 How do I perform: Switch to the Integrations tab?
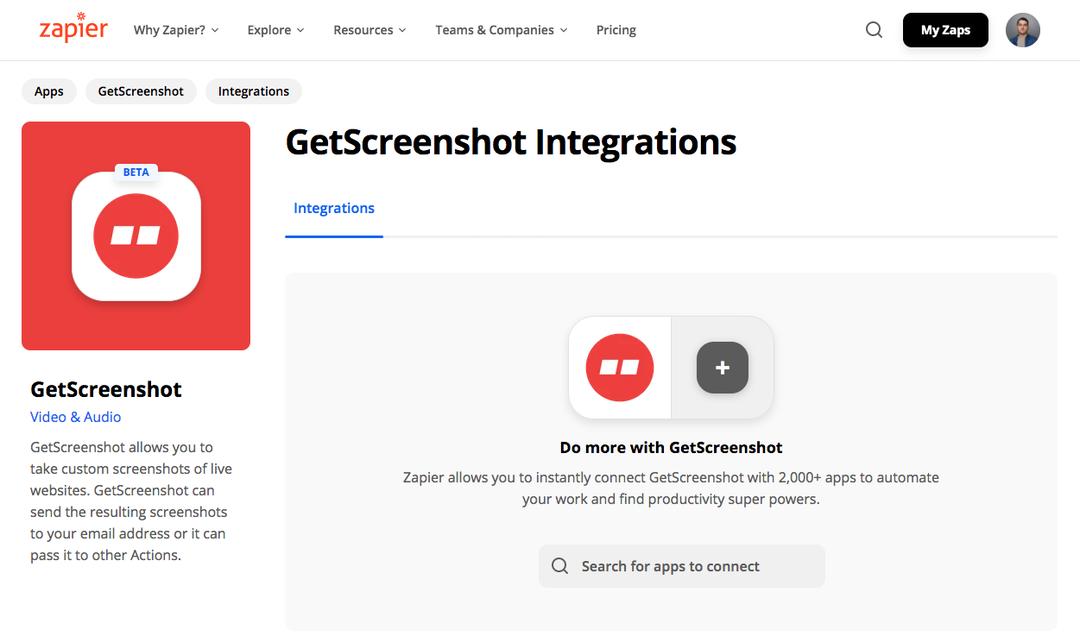point(333,208)
